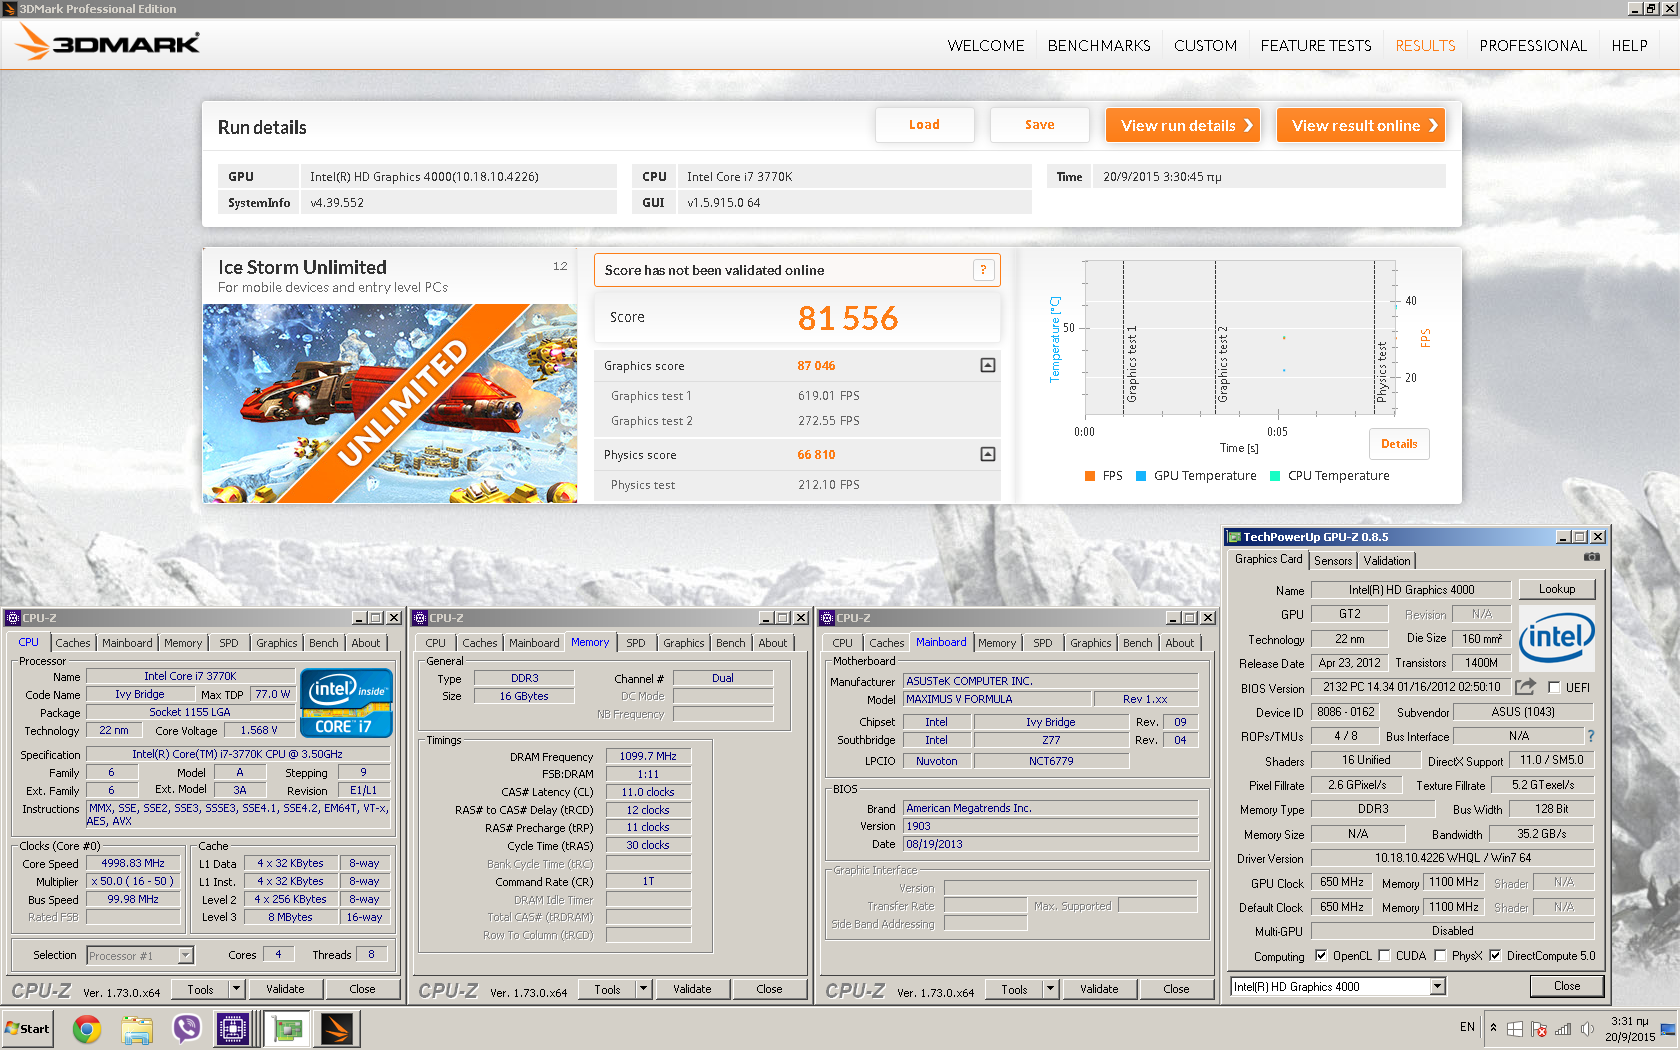Click the 3DMark taskbar icon
The image size is (1680, 1050).
(337, 1029)
